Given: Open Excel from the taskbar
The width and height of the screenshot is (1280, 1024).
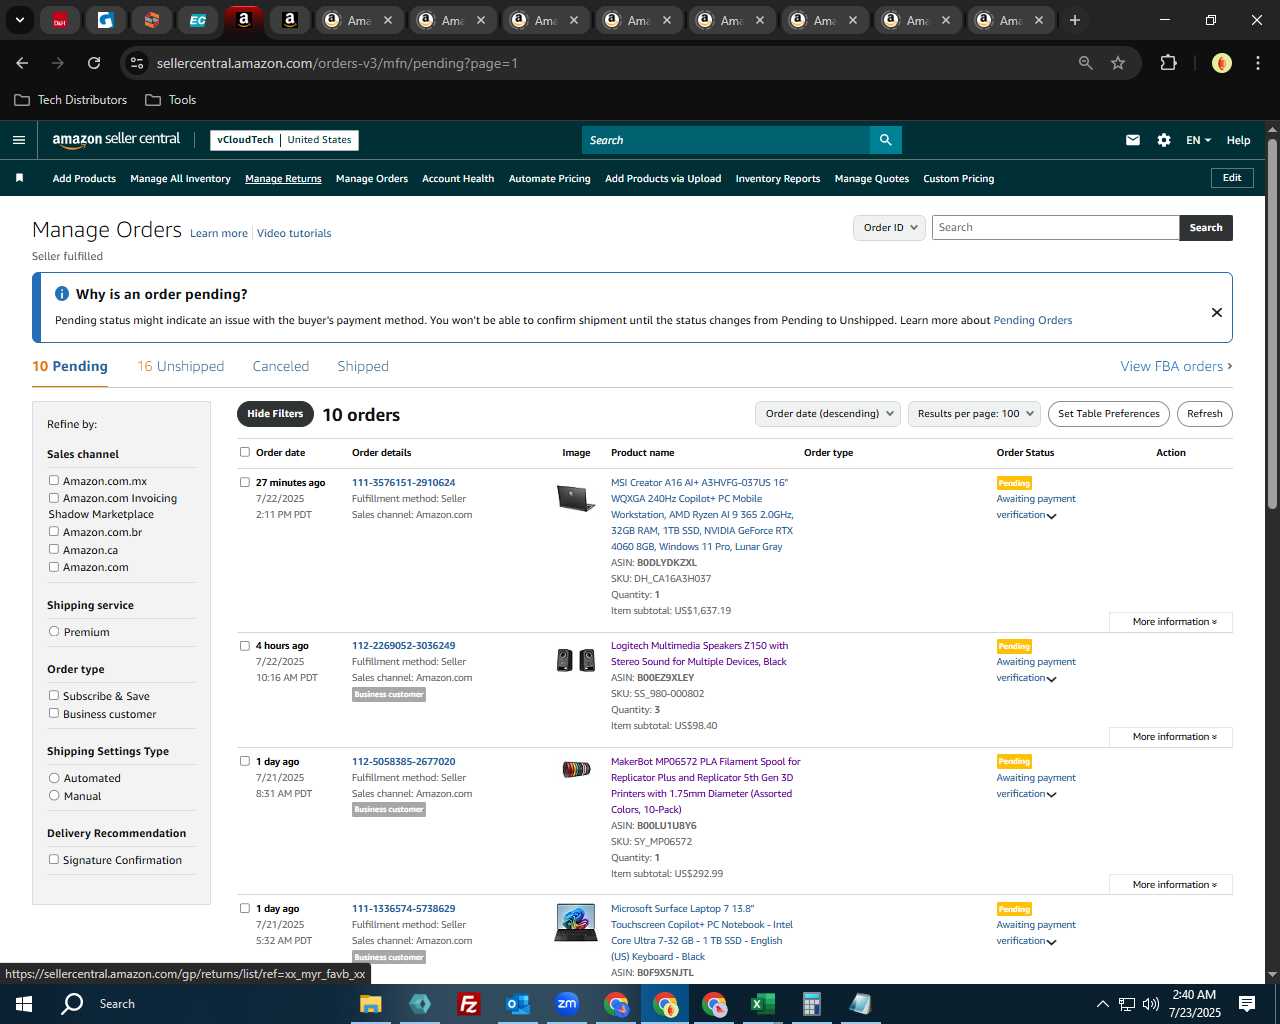Looking at the screenshot, I should coord(763,1004).
